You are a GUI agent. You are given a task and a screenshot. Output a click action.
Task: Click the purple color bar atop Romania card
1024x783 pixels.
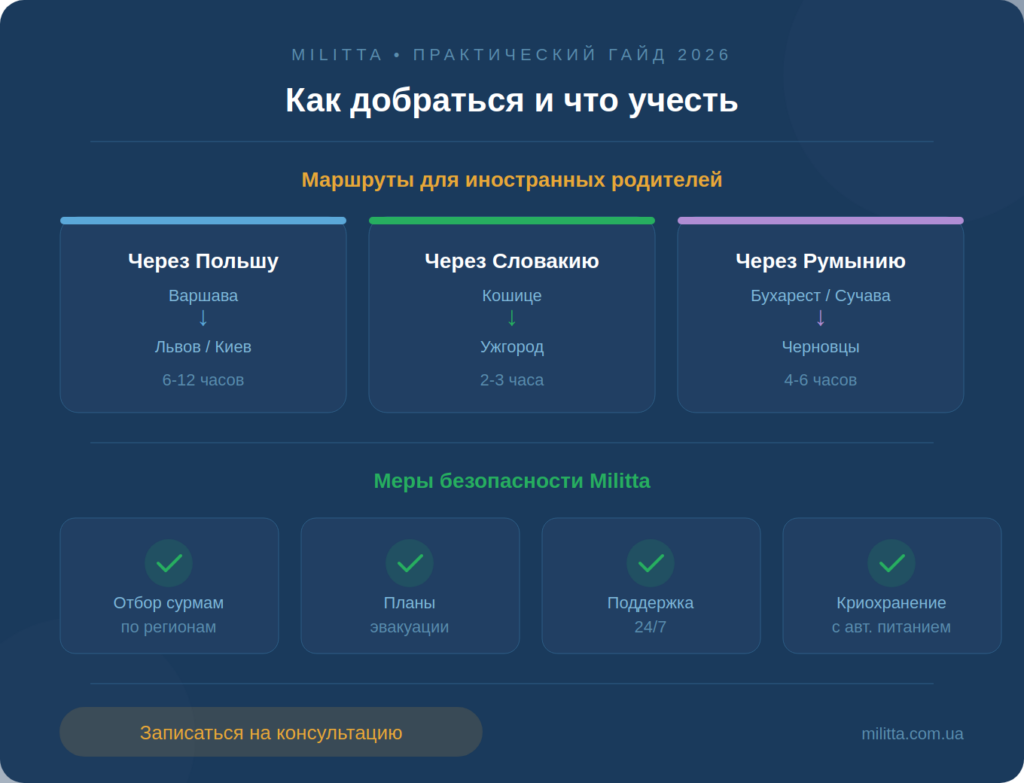click(x=821, y=221)
